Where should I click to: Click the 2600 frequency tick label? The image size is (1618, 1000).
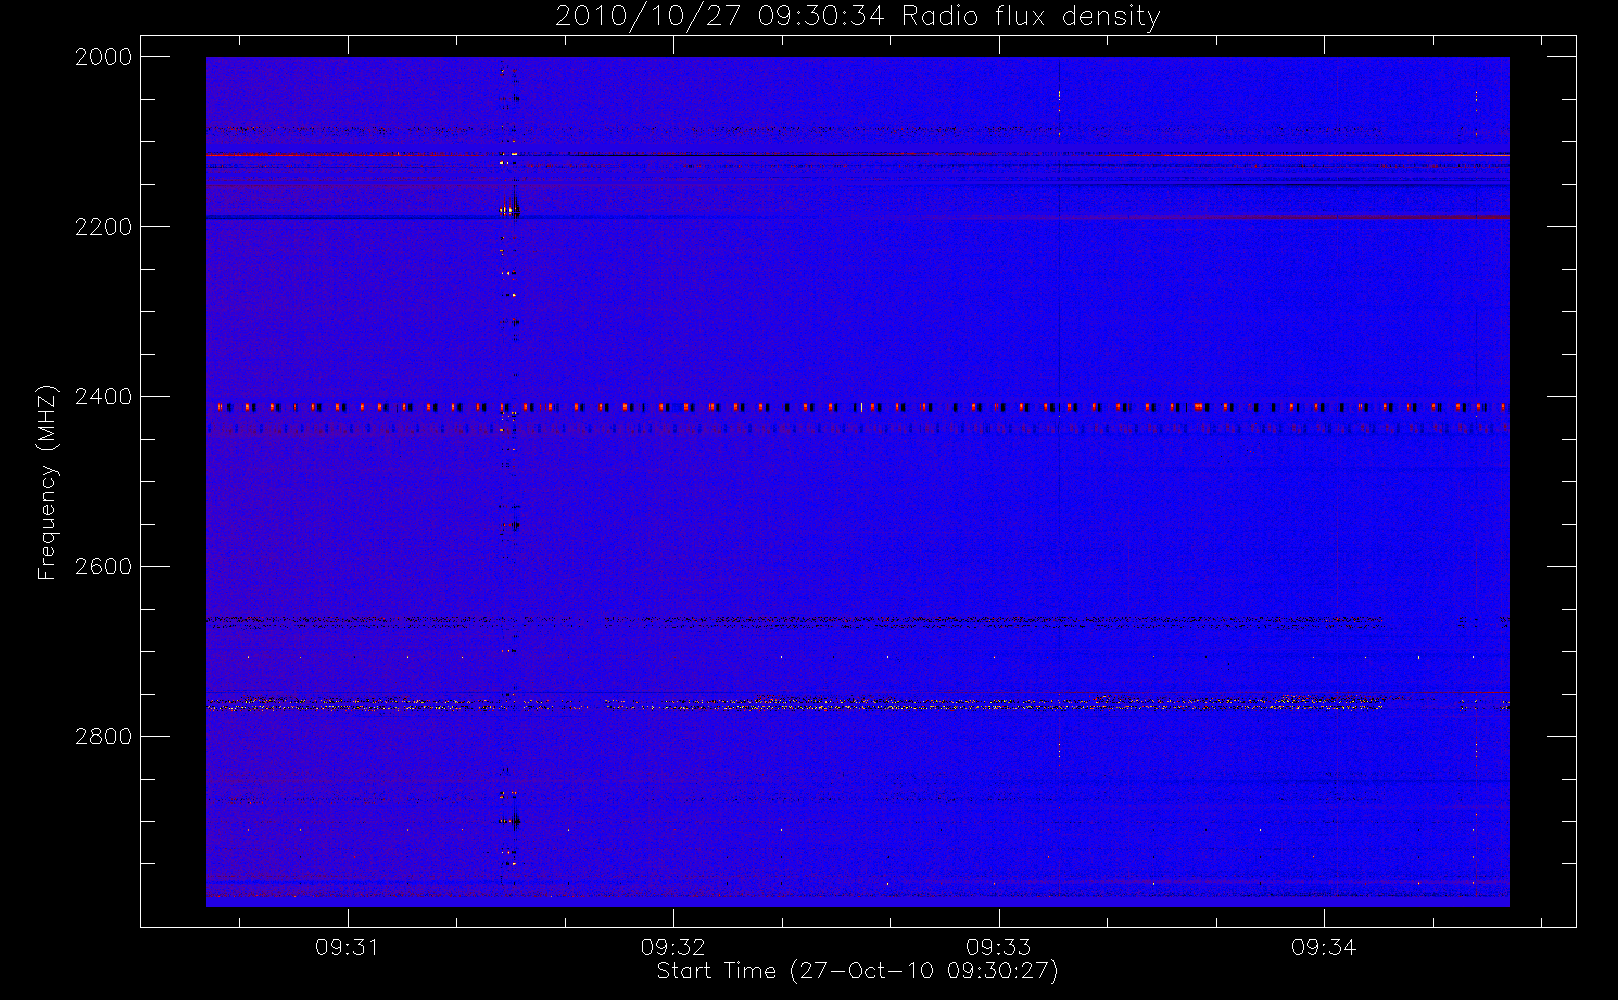[104, 567]
